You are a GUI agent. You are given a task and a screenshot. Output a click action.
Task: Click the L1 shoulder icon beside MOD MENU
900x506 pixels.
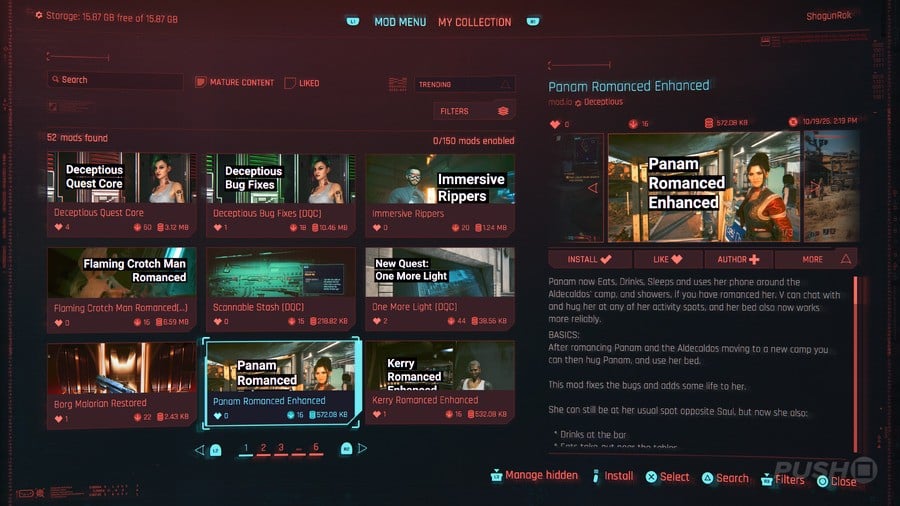[x=352, y=21]
